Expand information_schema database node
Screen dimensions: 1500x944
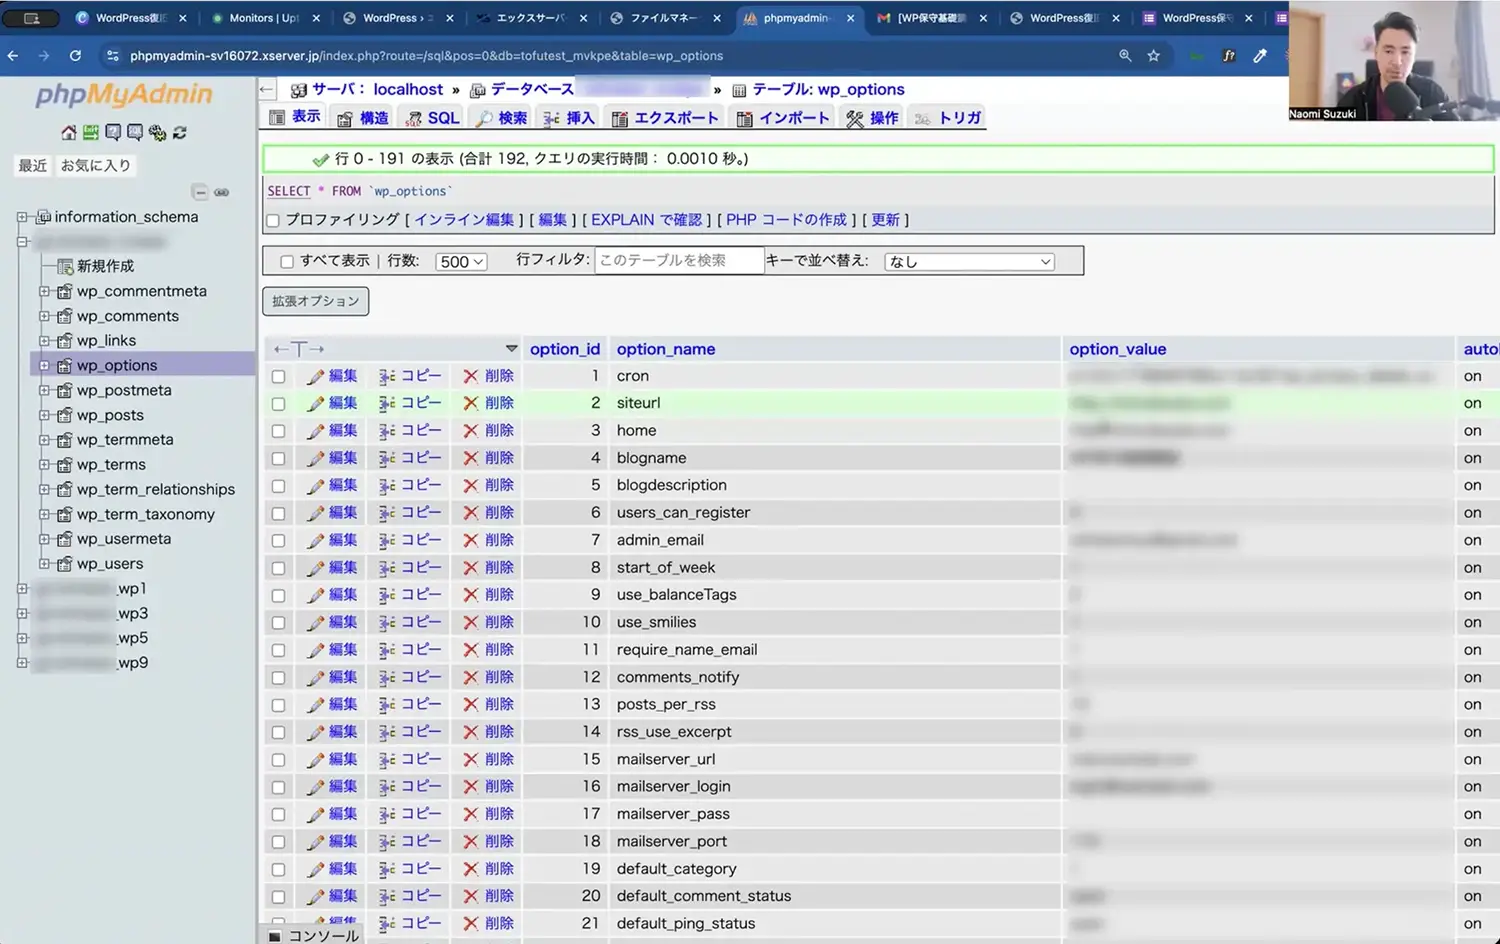point(22,217)
